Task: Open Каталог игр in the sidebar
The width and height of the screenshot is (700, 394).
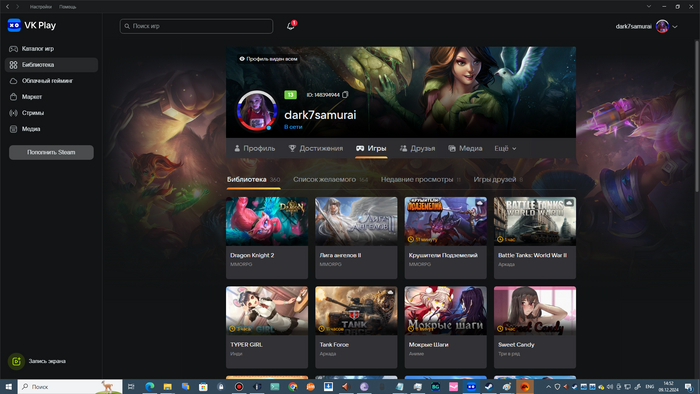Action: pyautogui.click(x=38, y=49)
